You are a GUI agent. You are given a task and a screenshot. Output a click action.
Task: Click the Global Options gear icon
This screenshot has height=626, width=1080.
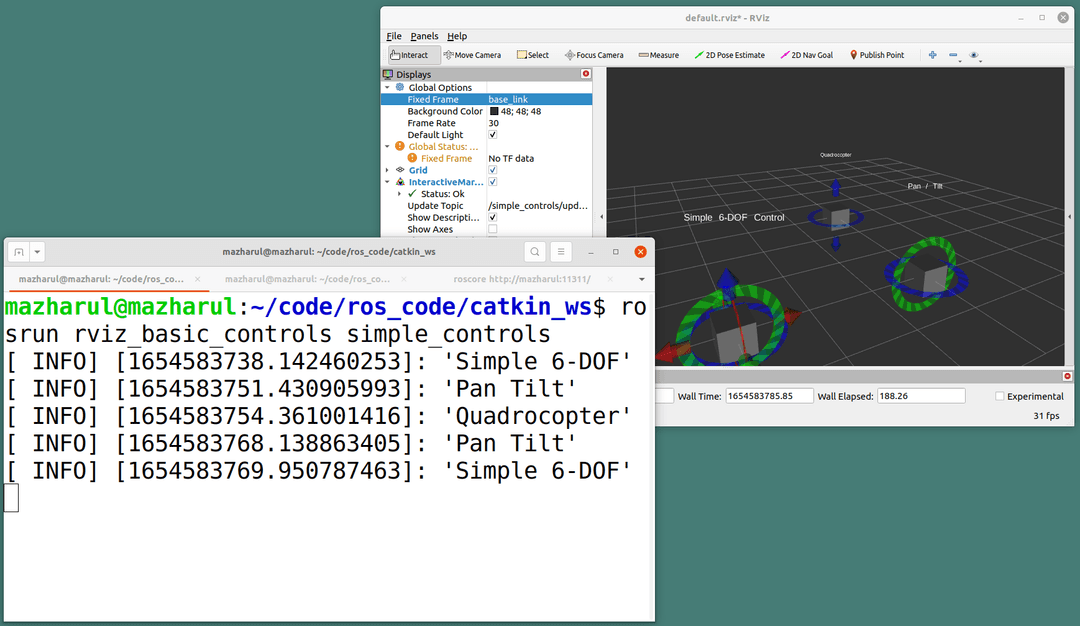399,87
